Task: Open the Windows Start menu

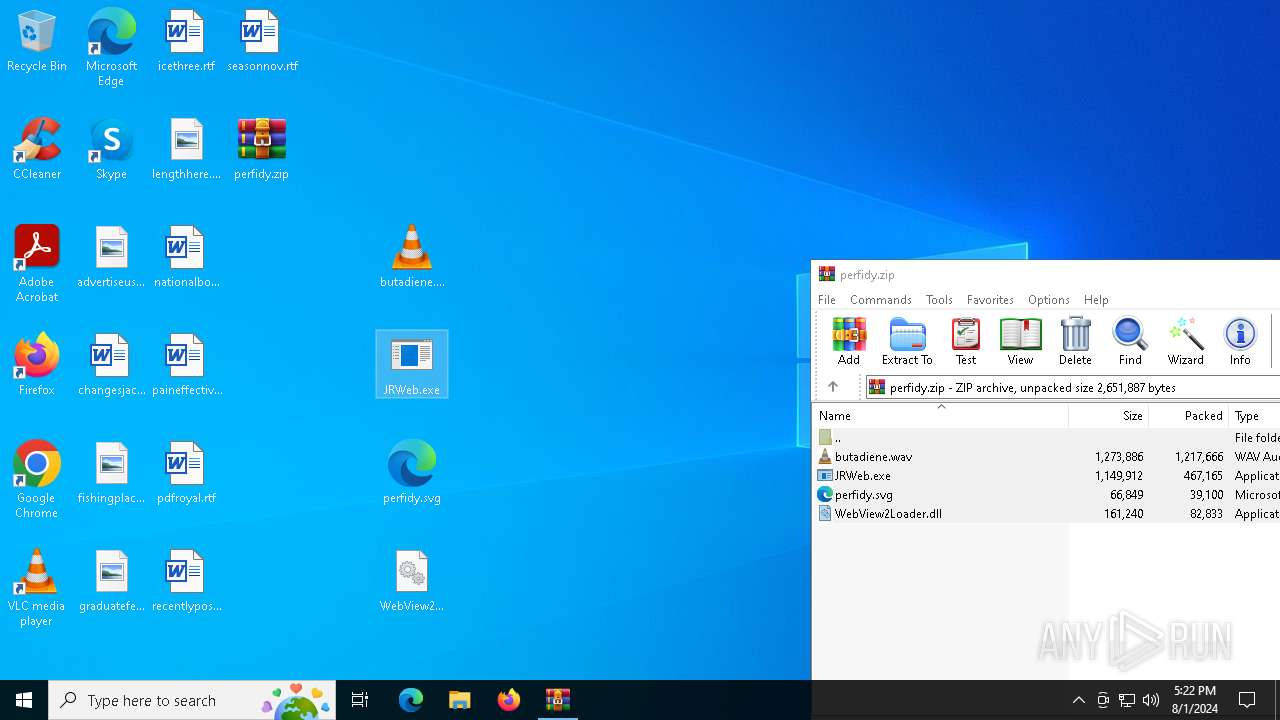Action: pyautogui.click(x=24, y=700)
